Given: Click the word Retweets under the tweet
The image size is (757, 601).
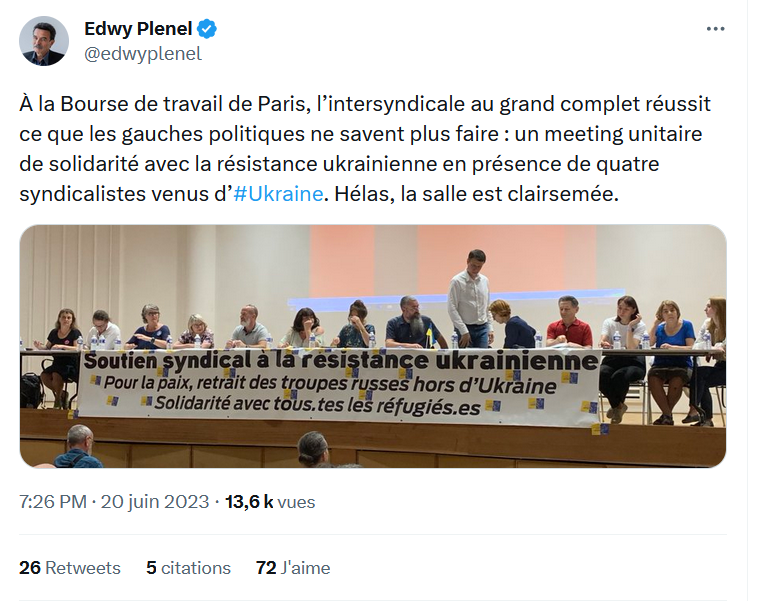Looking at the screenshot, I should (x=83, y=568).
